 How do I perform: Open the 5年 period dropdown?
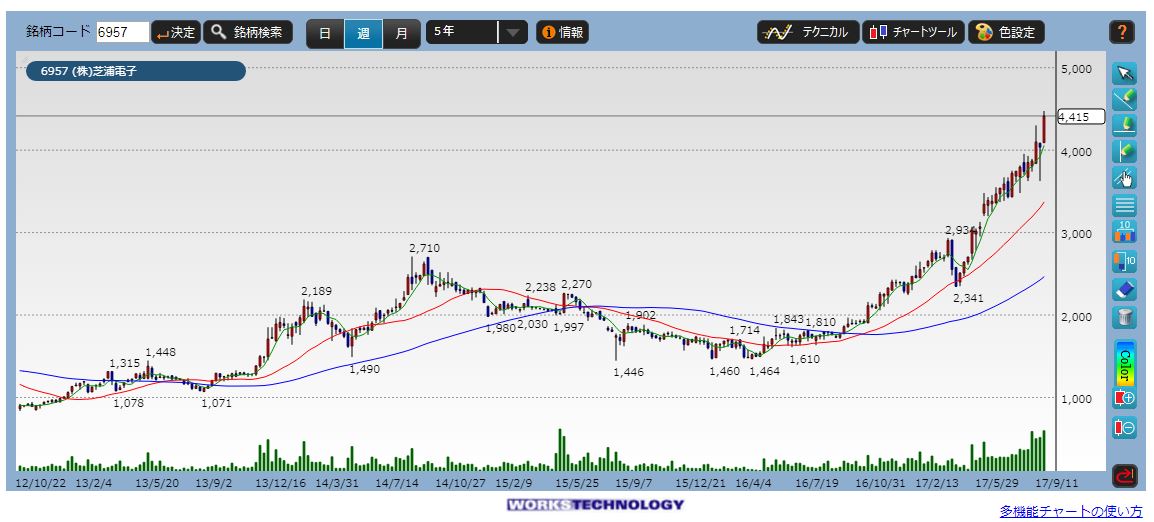(x=476, y=32)
